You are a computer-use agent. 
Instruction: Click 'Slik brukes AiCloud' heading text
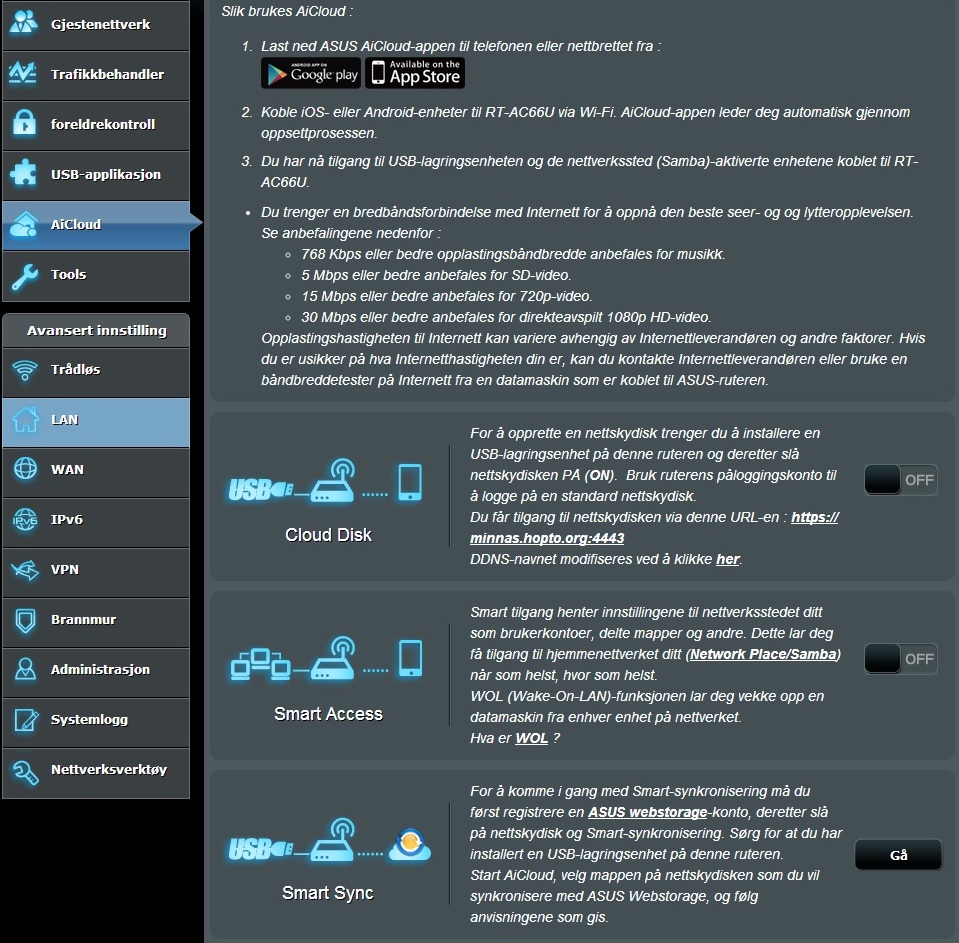(x=287, y=11)
